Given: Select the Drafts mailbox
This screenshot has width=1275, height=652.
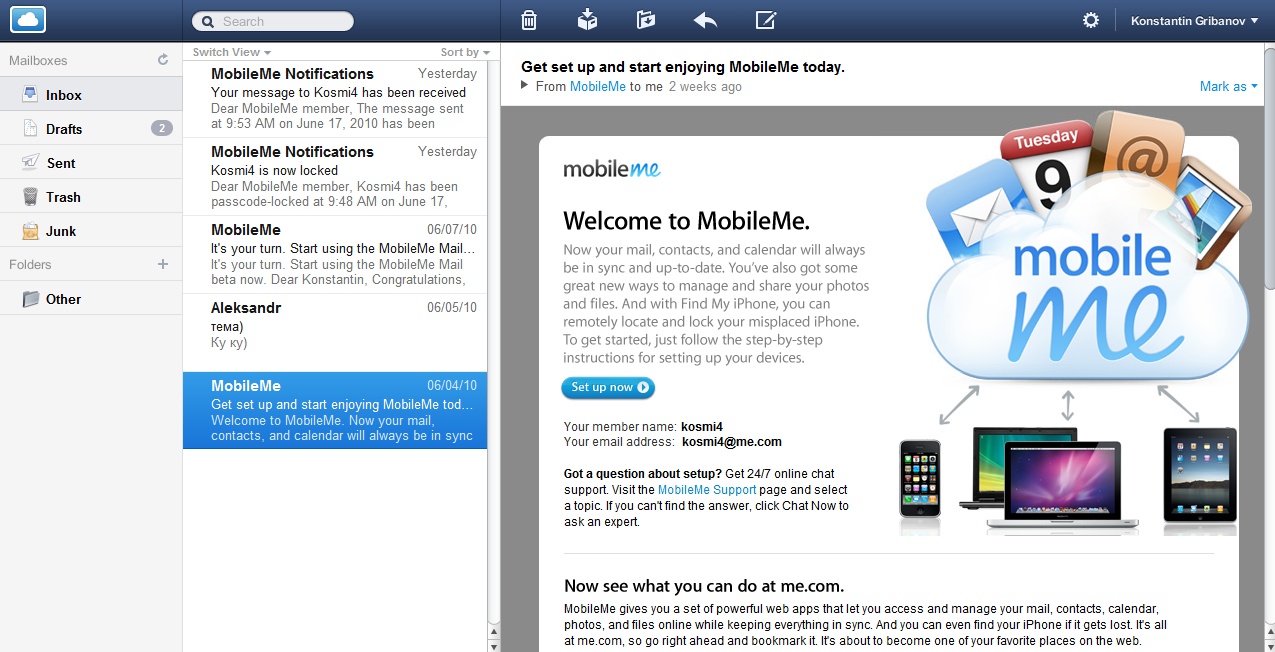Looking at the screenshot, I should tap(91, 128).
